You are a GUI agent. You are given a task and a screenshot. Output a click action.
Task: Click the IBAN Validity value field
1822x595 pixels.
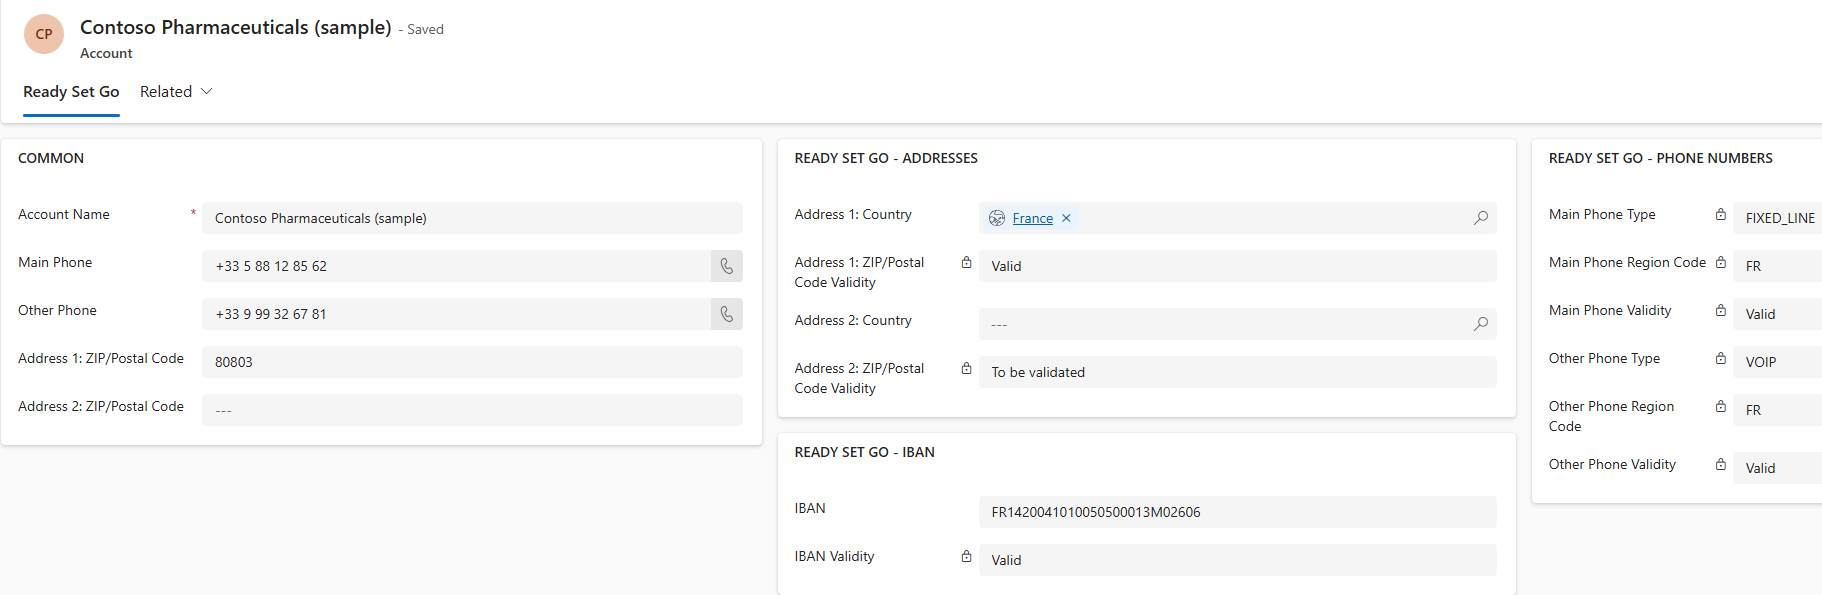[1237, 560]
